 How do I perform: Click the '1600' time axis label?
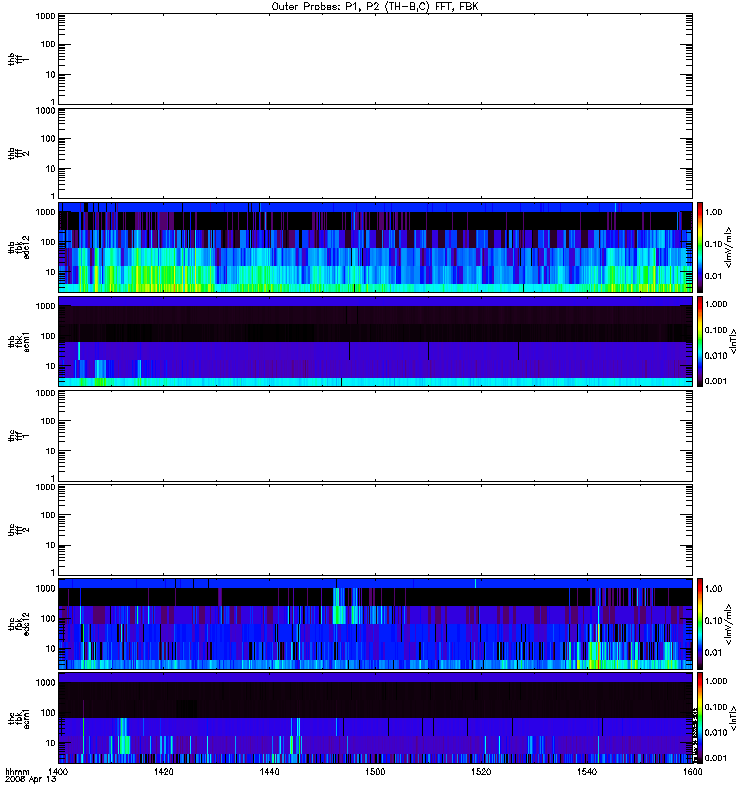click(x=692, y=771)
